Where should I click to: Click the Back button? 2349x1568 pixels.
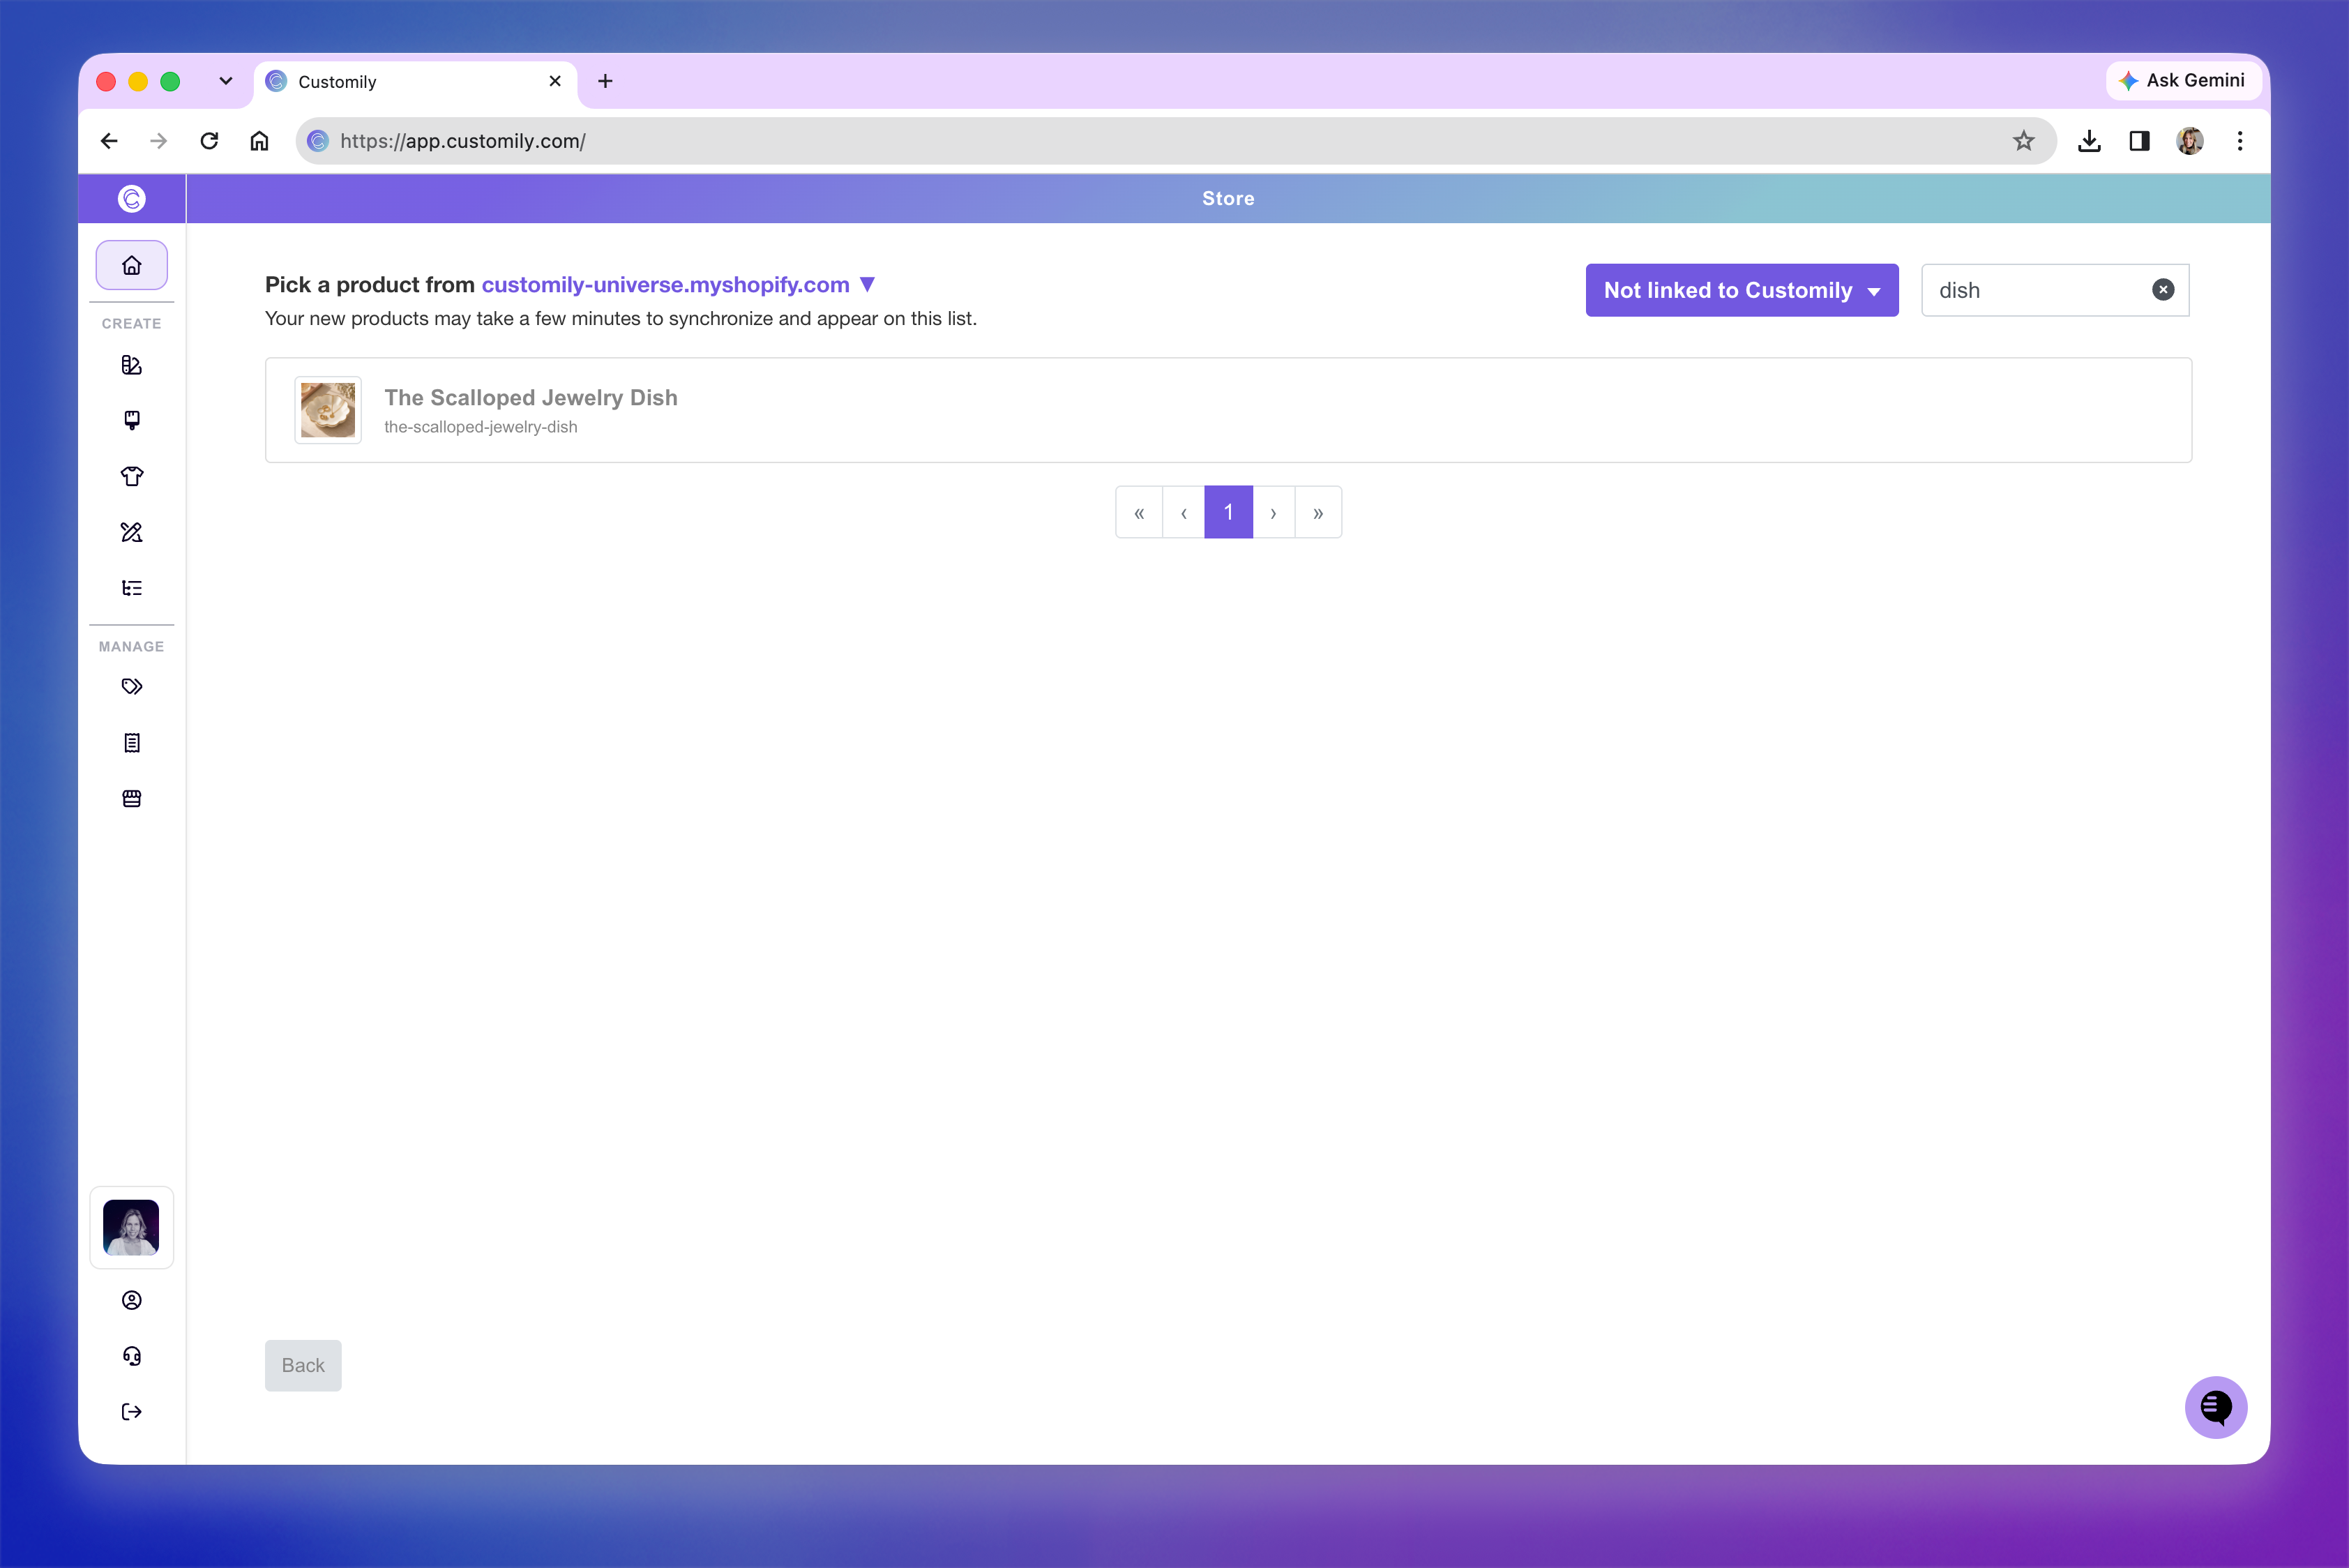[x=303, y=1365]
